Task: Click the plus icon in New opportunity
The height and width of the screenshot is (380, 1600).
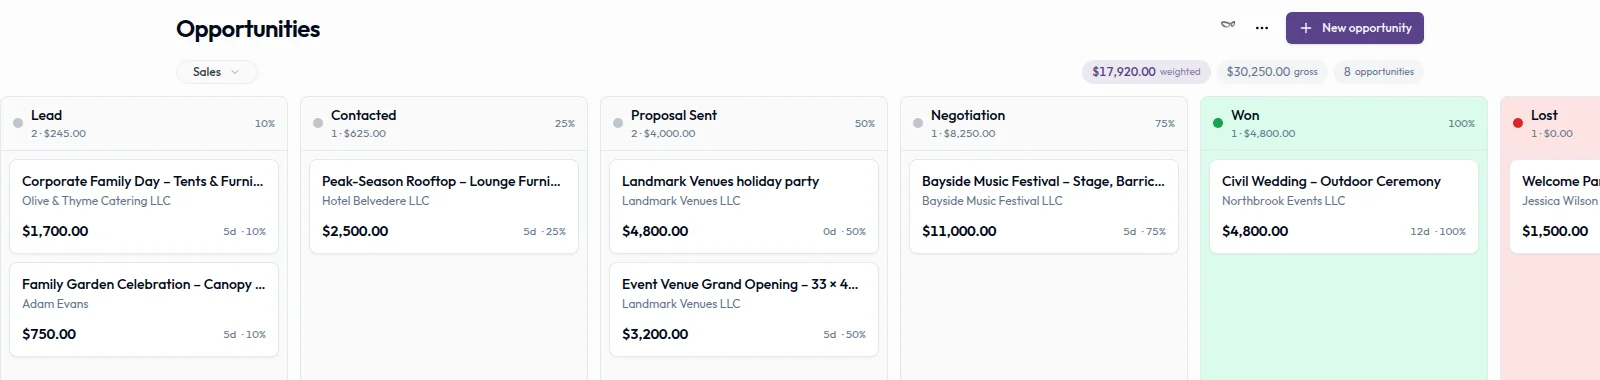Action: 1305,28
